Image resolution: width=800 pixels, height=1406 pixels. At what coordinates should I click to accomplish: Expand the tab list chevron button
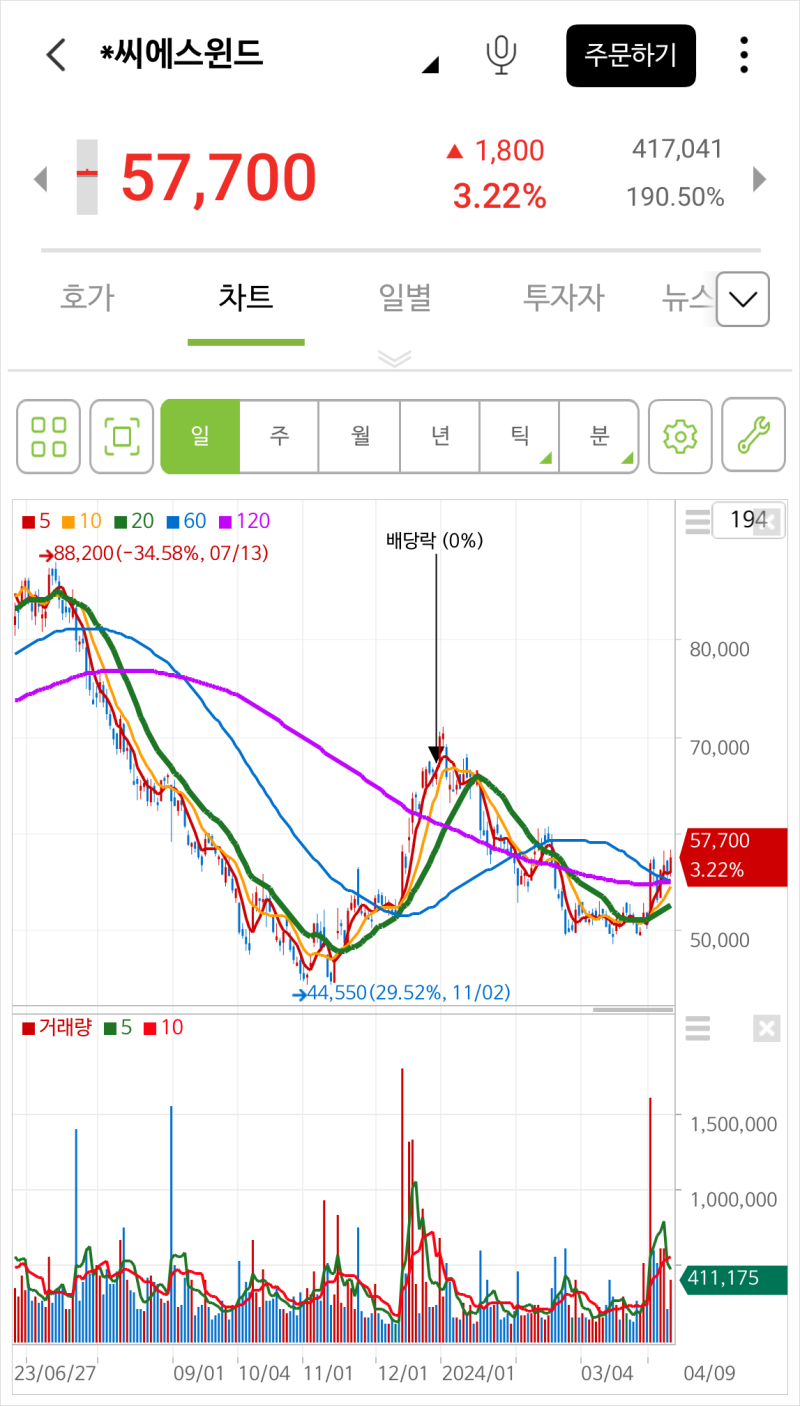743,299
